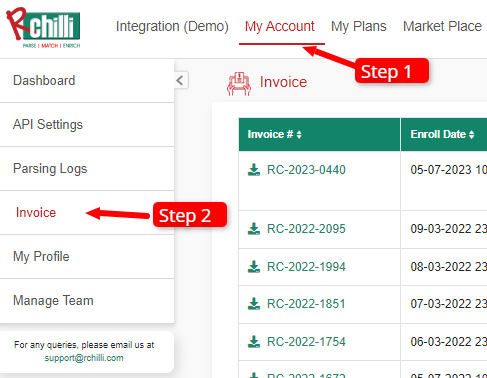Sort by the Enroll Date column arrows
This screenshot has width=487, height=378.
471,134
